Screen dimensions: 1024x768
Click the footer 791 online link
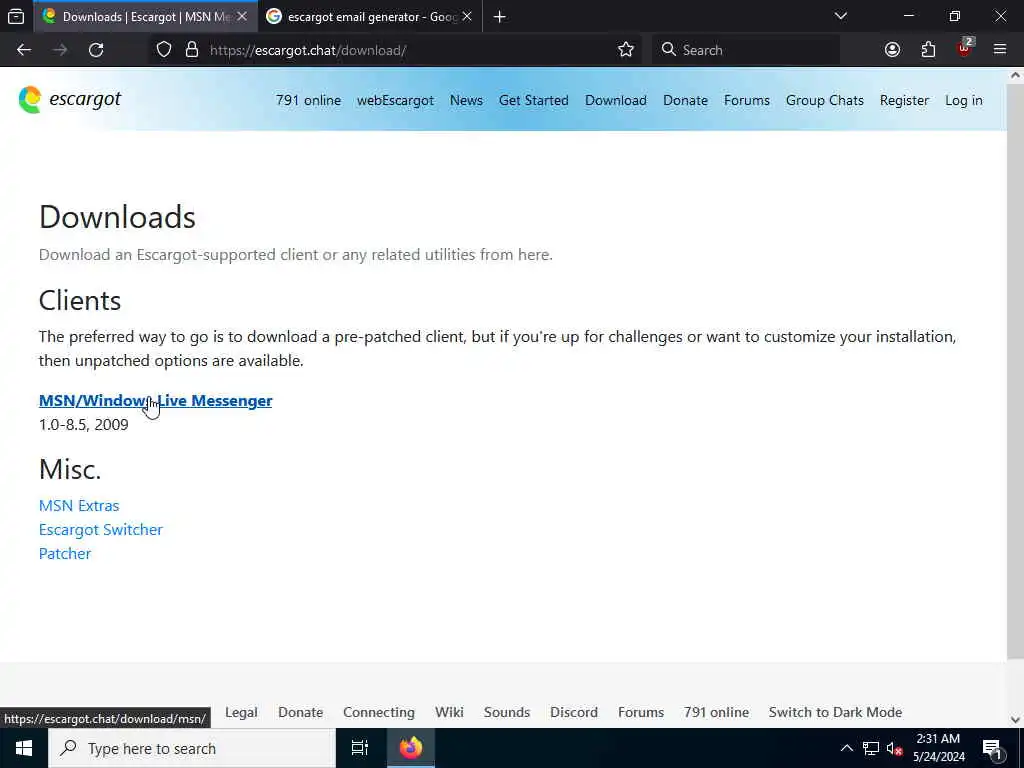[x=716, y=712]
